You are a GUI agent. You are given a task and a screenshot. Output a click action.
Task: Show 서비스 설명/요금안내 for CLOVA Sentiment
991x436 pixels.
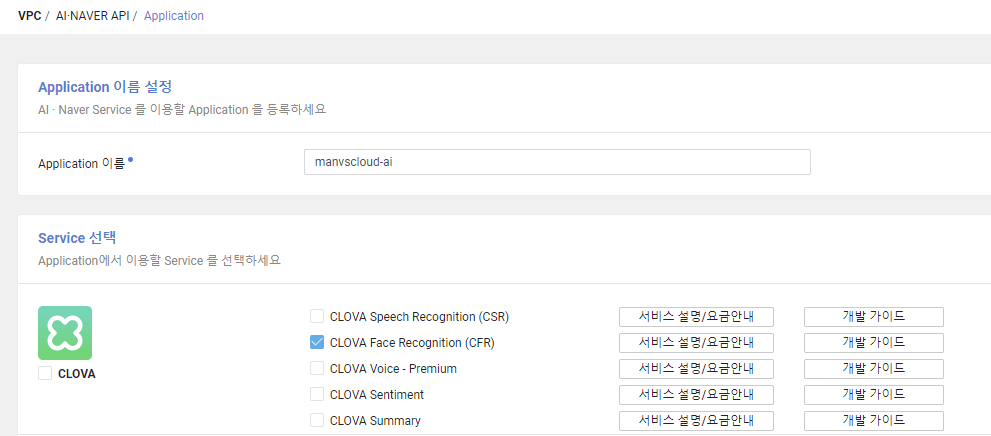[x=696, y=395]
